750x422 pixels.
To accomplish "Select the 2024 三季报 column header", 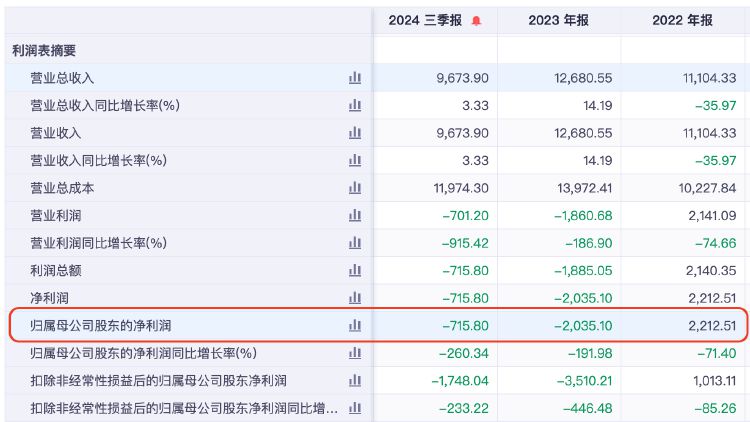I will [425, 20].
